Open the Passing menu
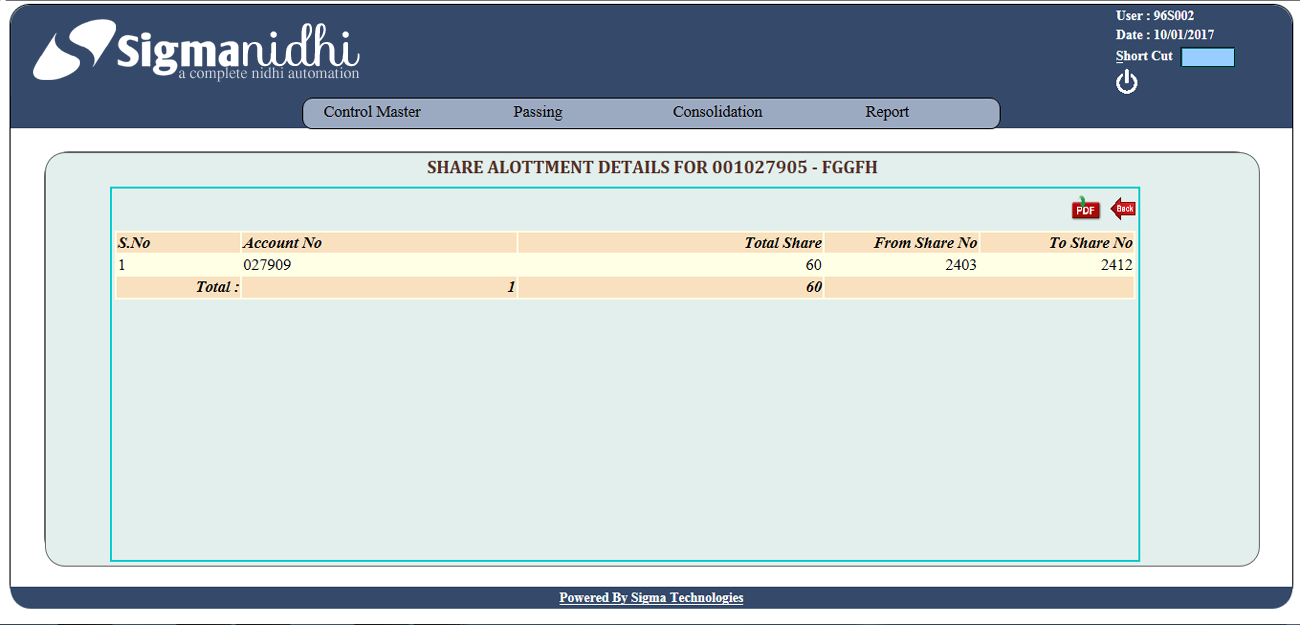The height and width of the screenshot is (625, 1300). (538, 112)
